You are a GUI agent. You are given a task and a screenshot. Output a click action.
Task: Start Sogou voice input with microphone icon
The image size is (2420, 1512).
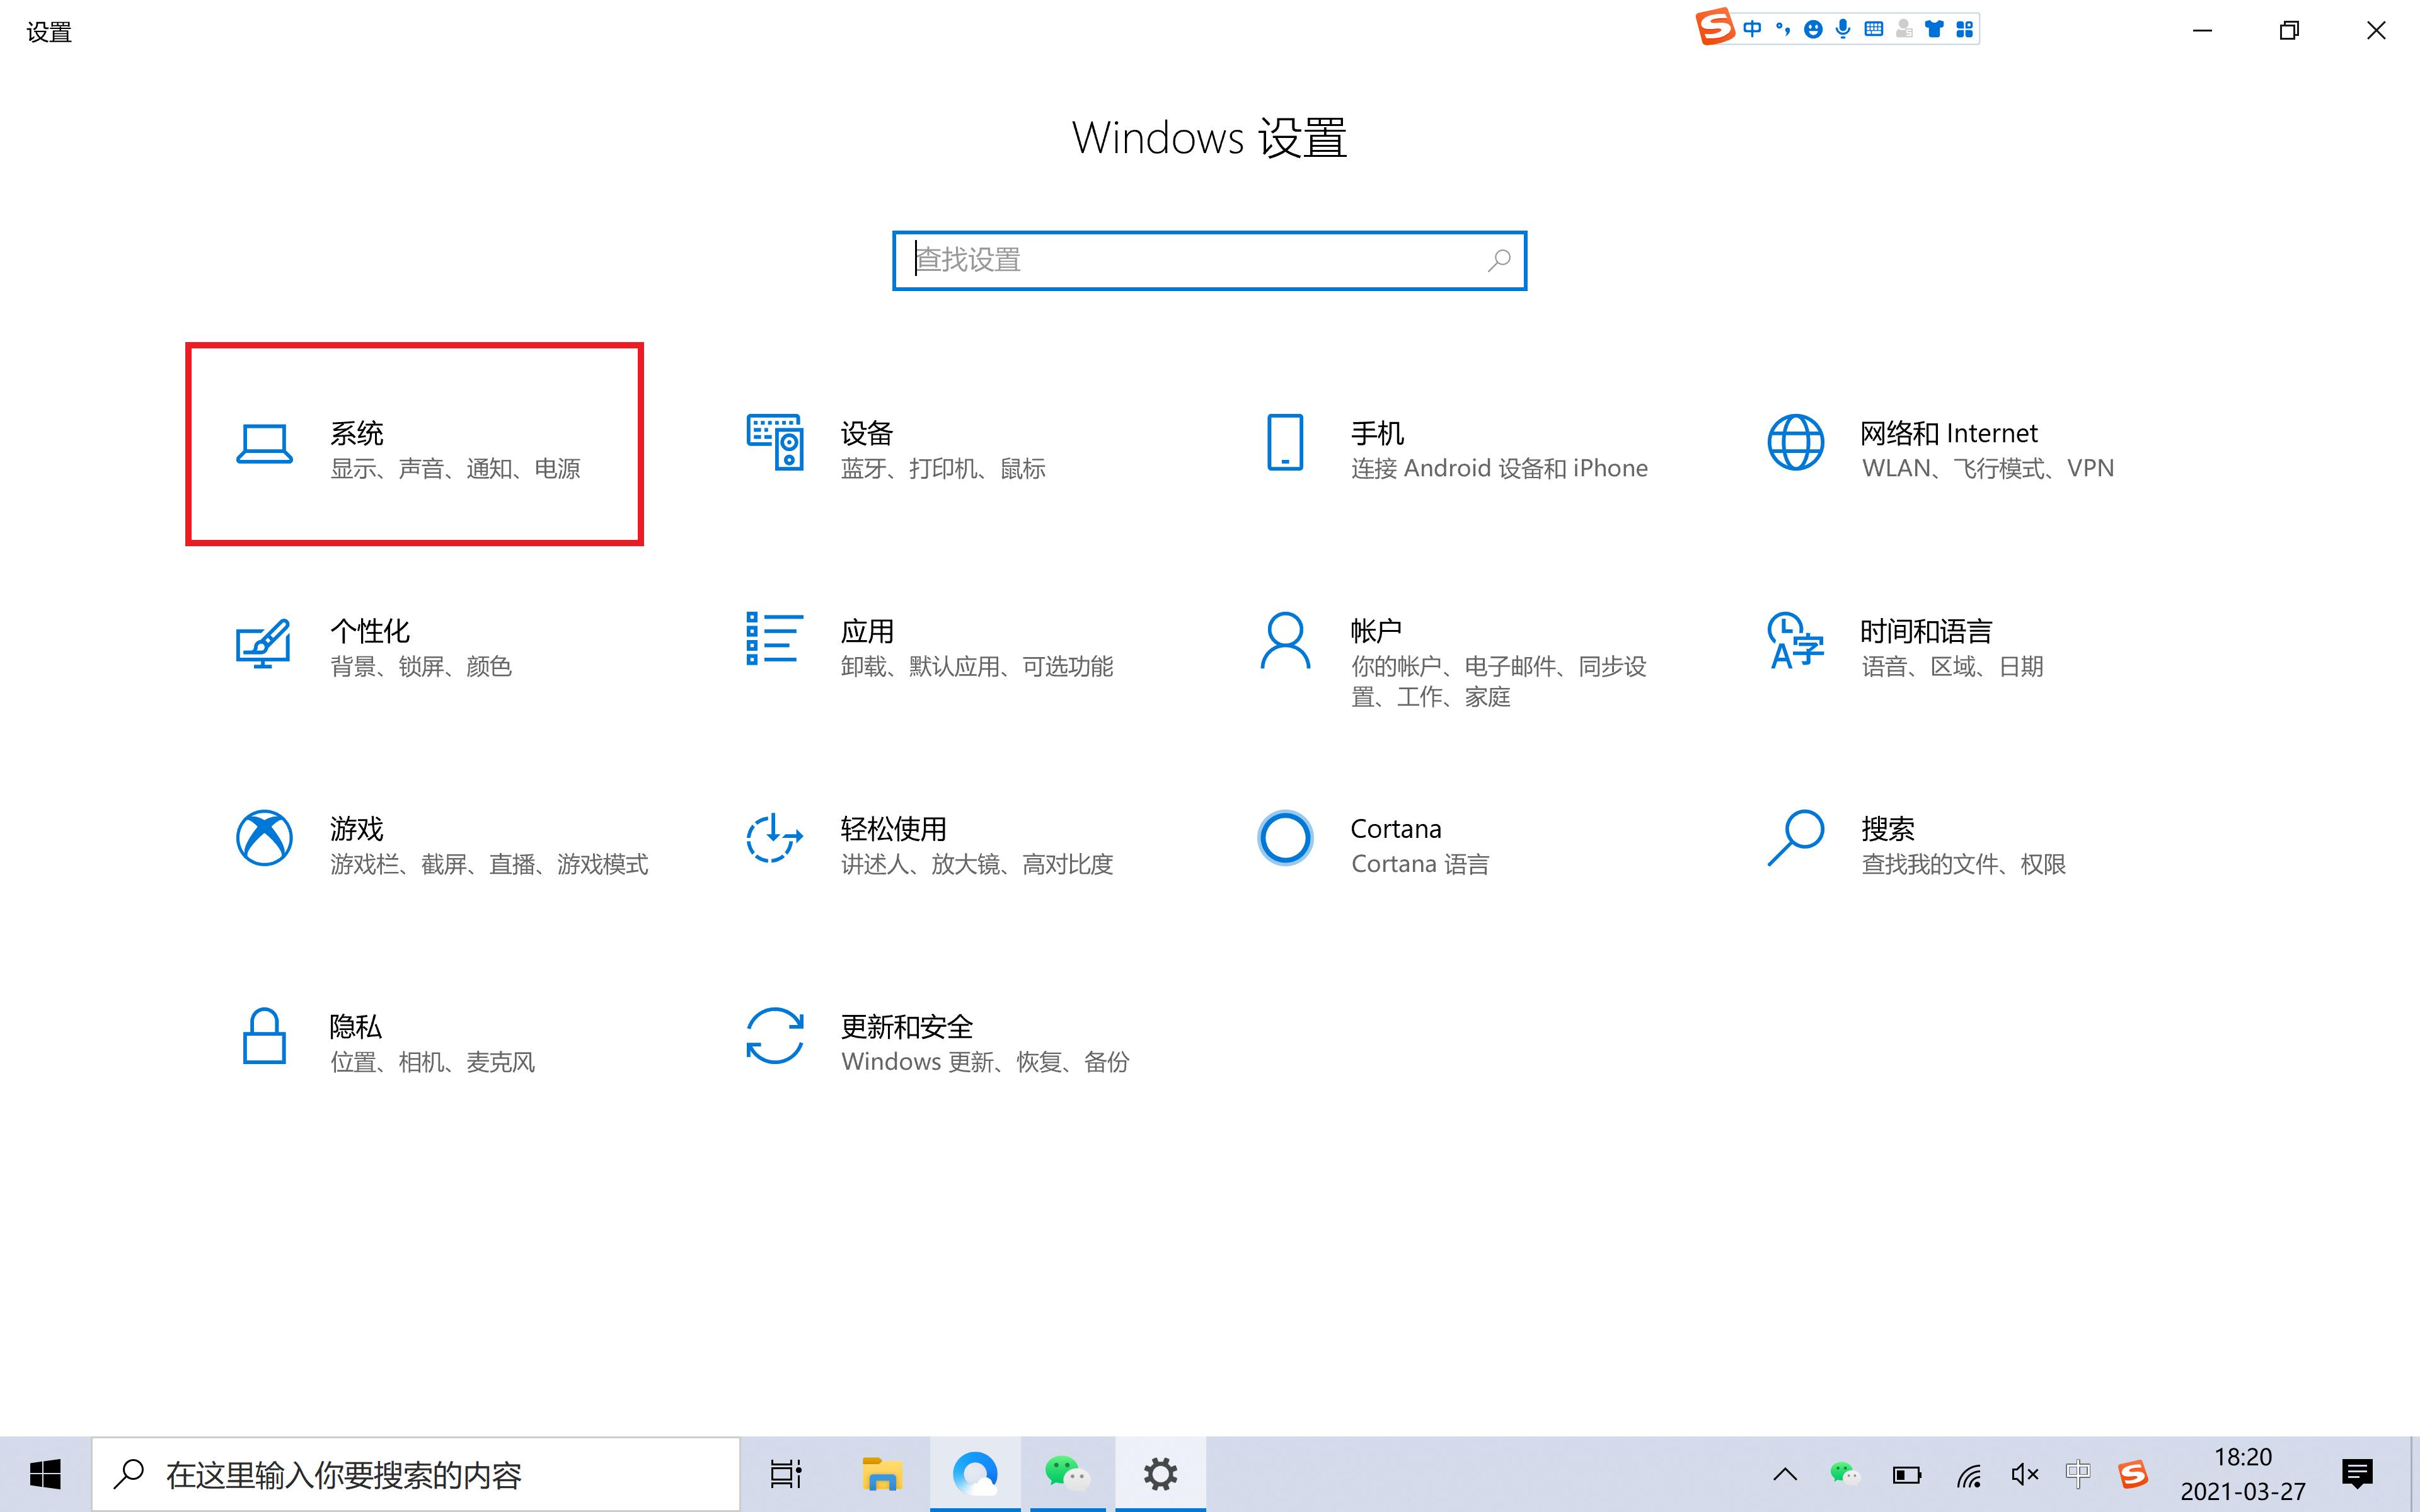tap(1843, 28)
